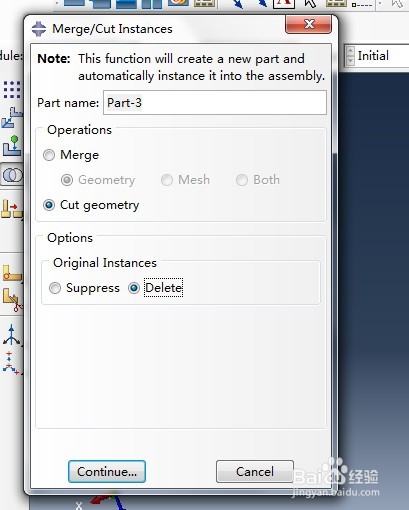Click the yellow blocks with red arrow tool

[12, 209]
